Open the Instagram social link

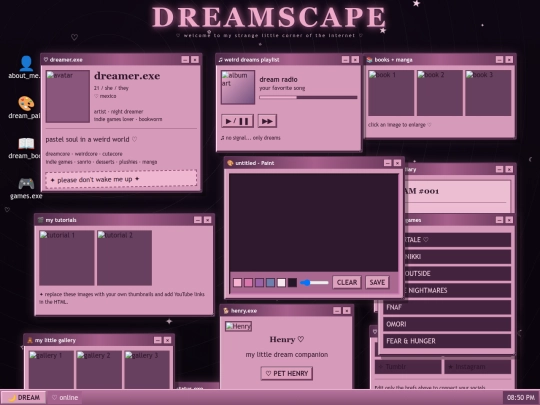[x=478, y=367]
